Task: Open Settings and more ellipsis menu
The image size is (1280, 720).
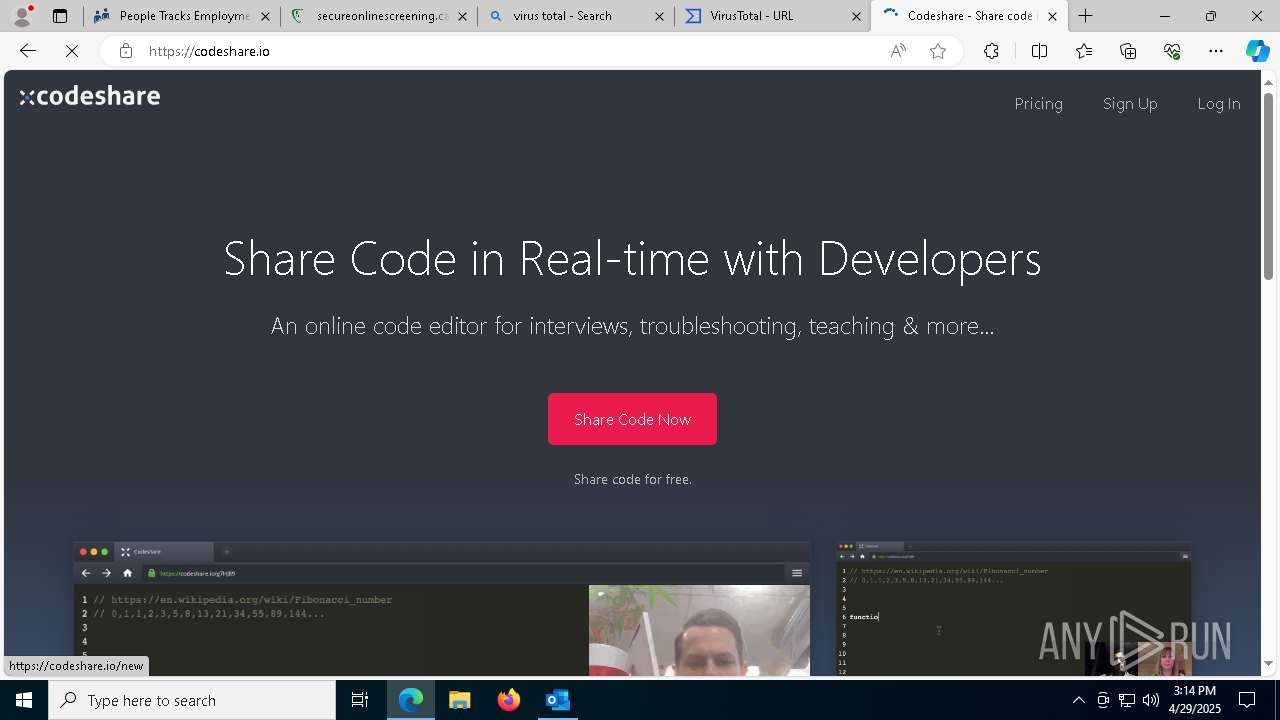Action: 1216,51
